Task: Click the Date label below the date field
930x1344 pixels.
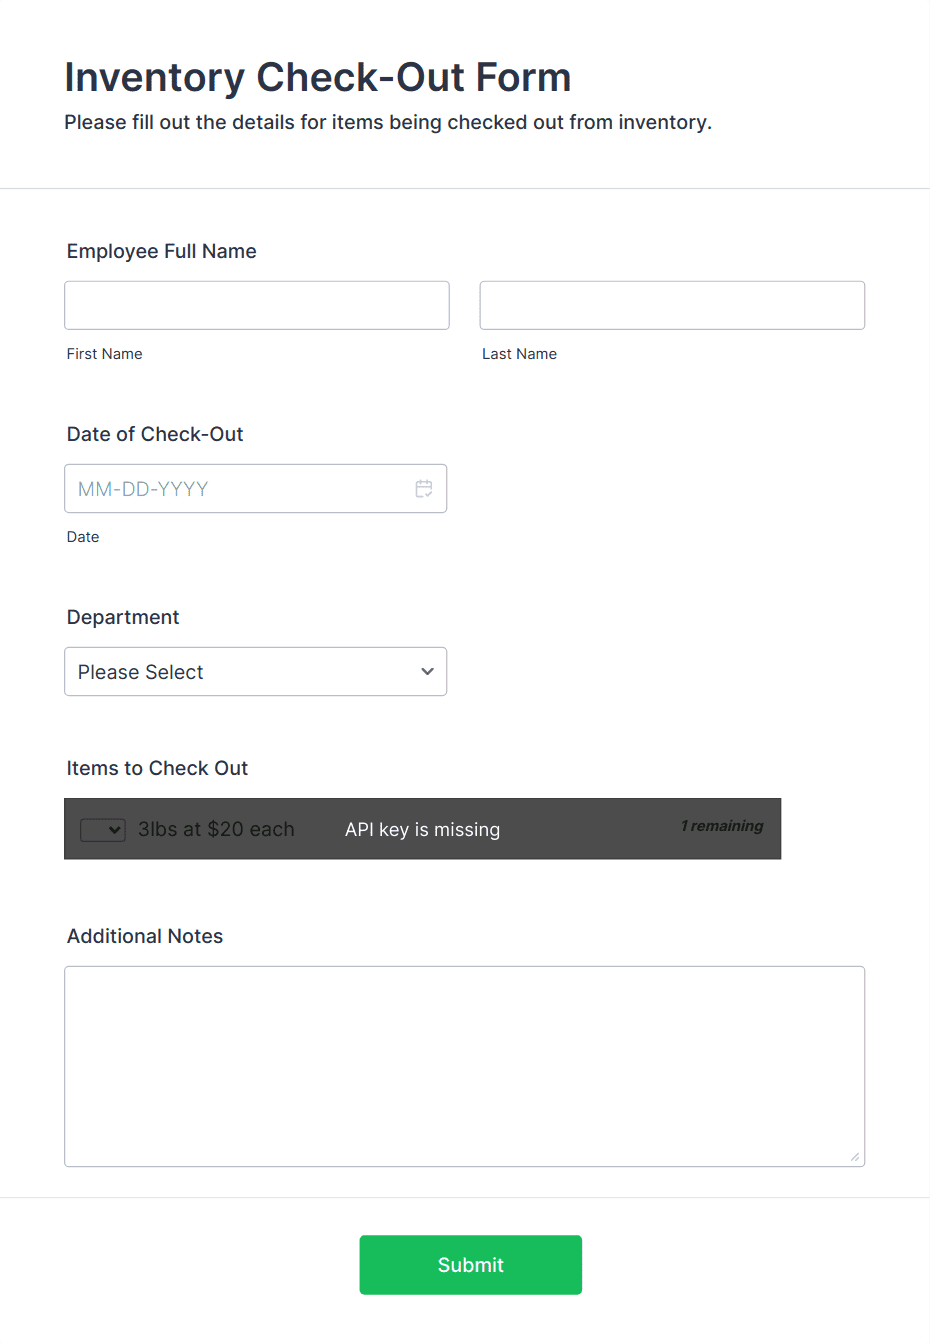Action: coord(83,537)
